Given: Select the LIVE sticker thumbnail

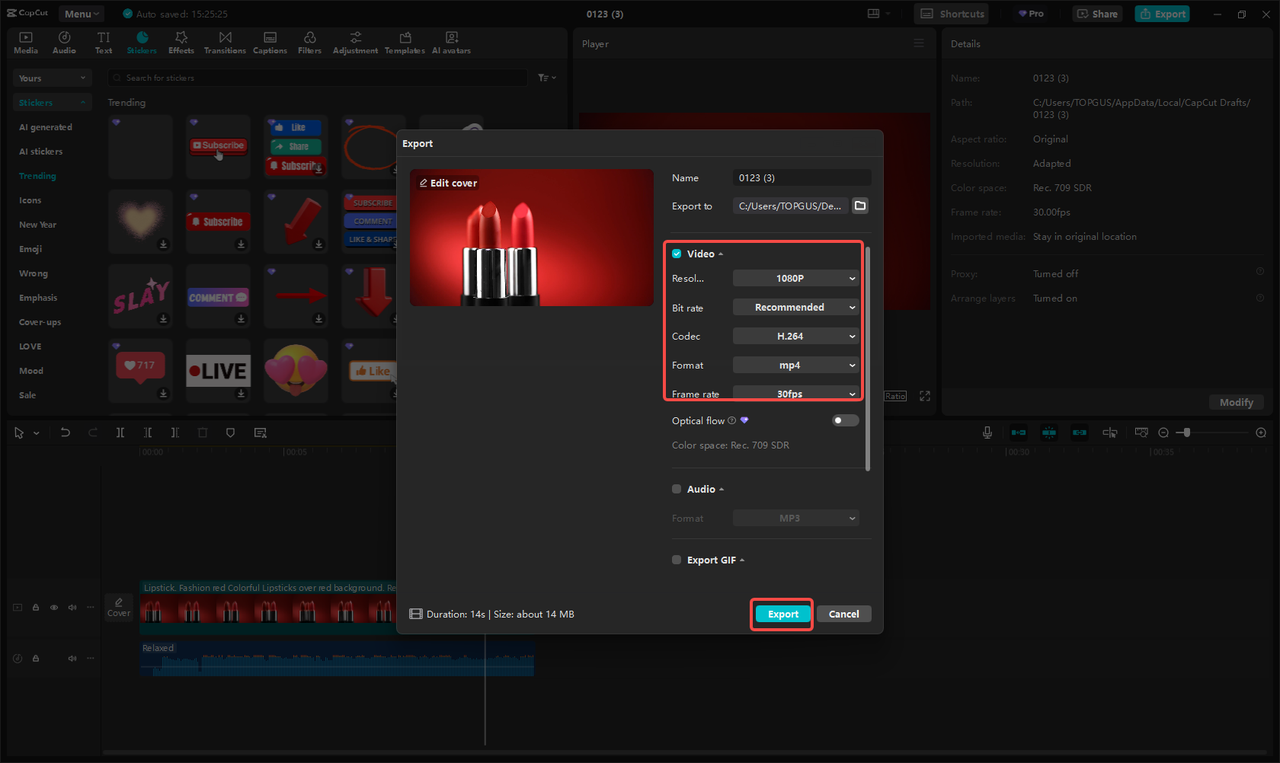Looking at the screenshot, I should coord(218,370).
